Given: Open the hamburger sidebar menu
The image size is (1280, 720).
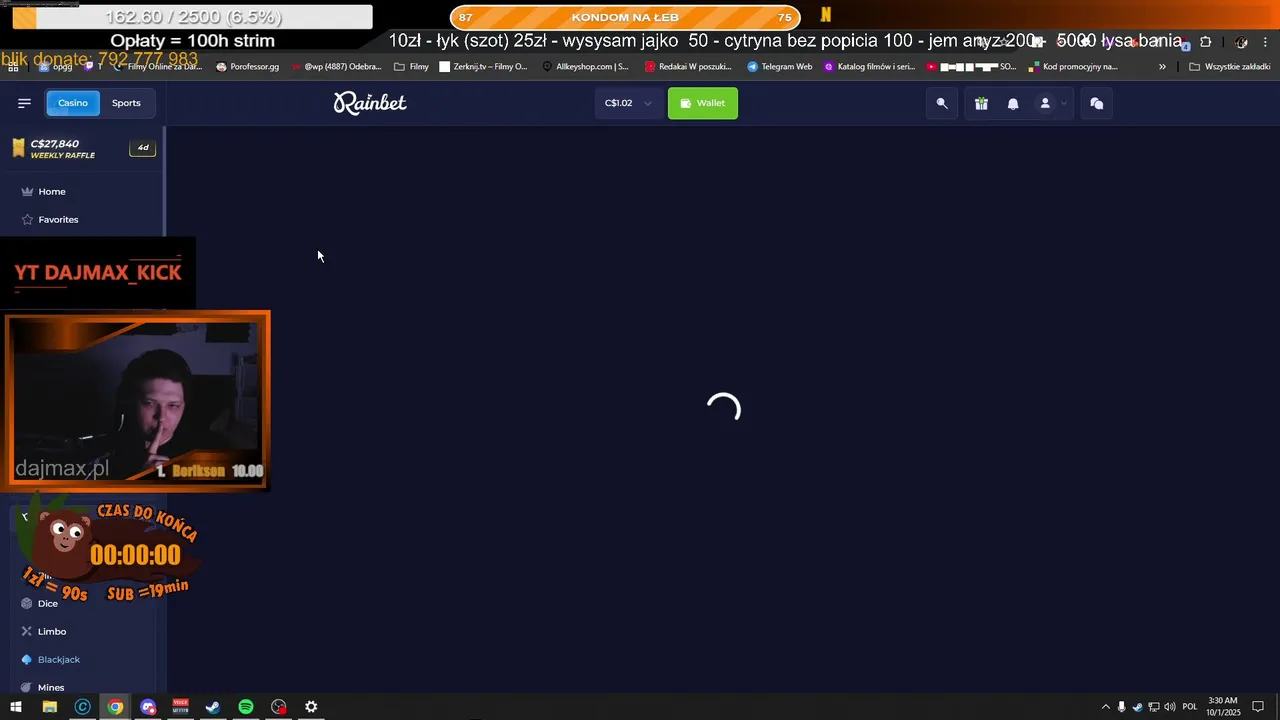Looking at the screenshot, I should (24, 103).
